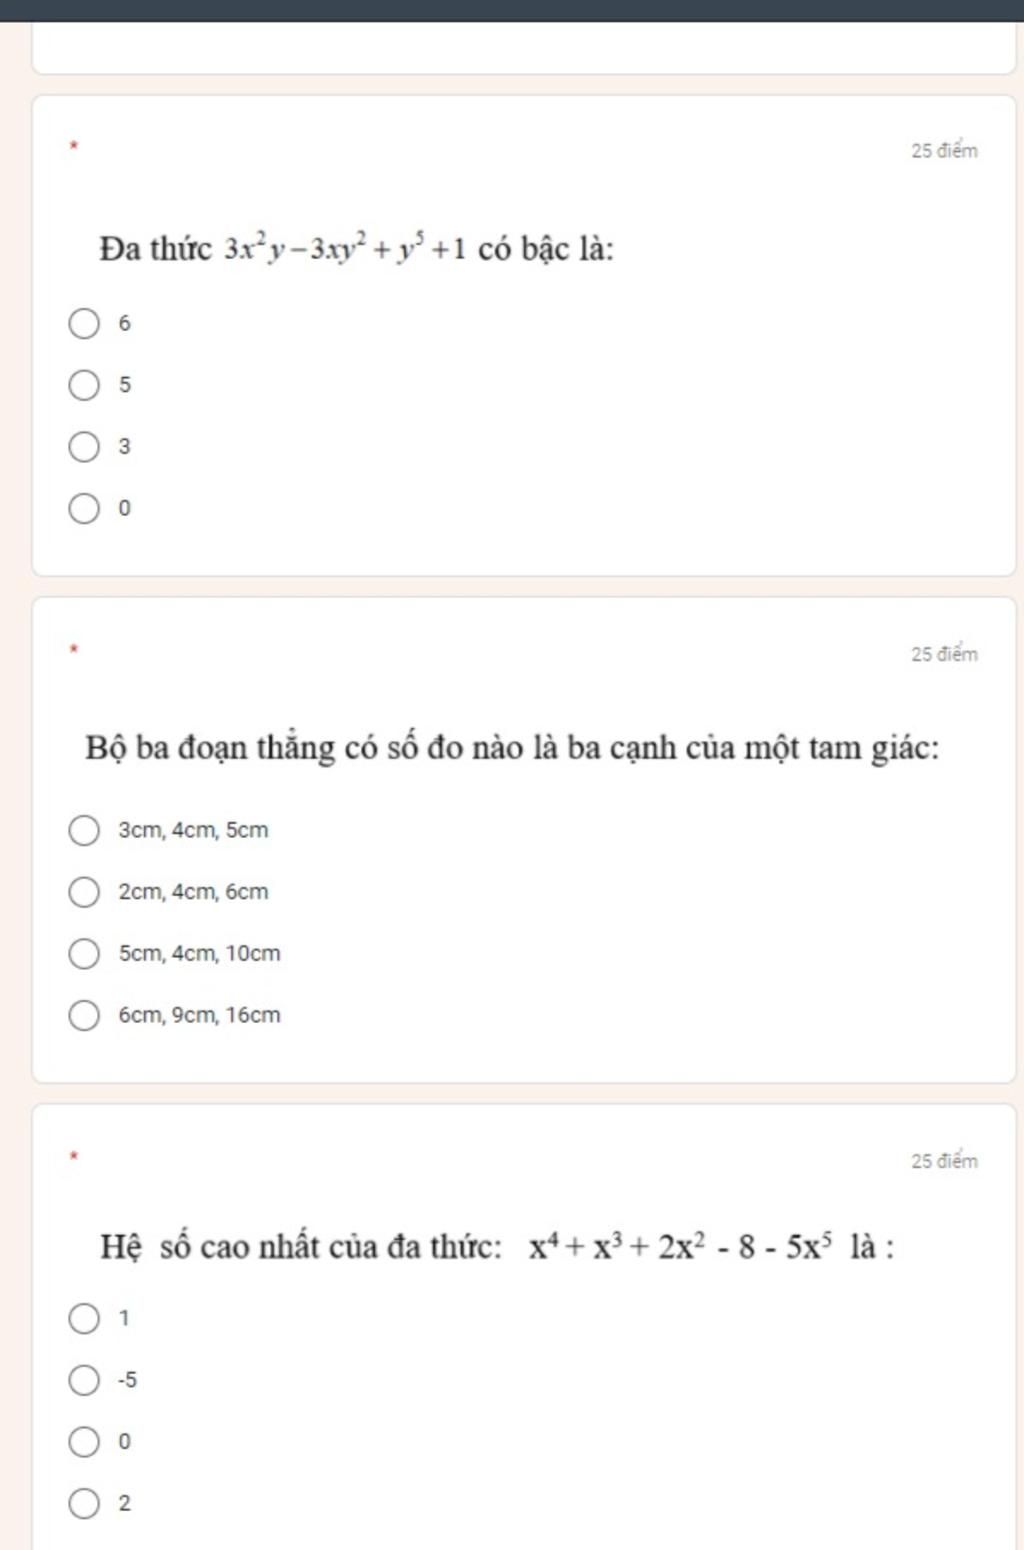Viewport: 1024px width, 1550px height.
Task: Select the 2cm, 4cm, 6cm option
Action: (x=84, y=892)
